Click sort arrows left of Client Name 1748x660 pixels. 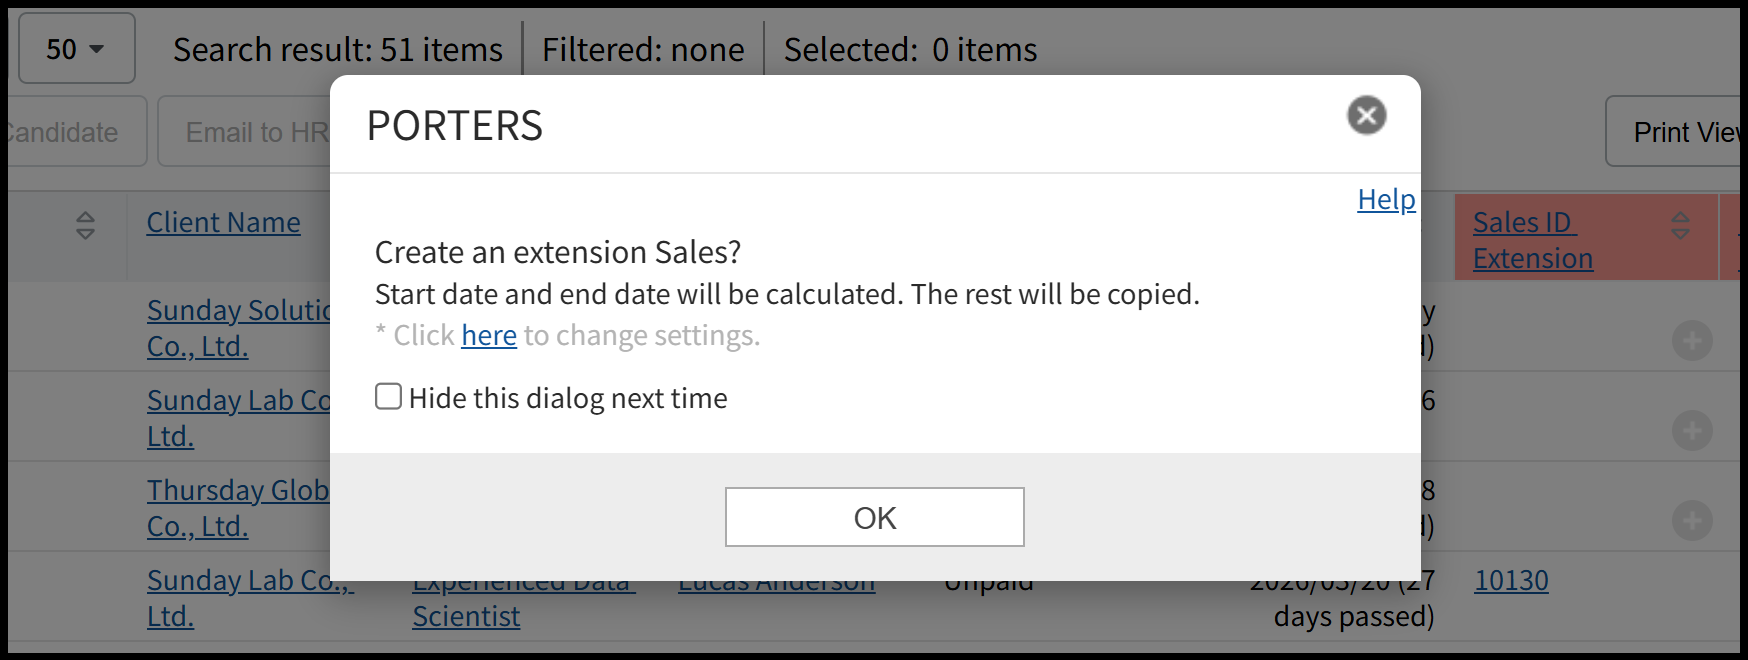pos(86,225)
